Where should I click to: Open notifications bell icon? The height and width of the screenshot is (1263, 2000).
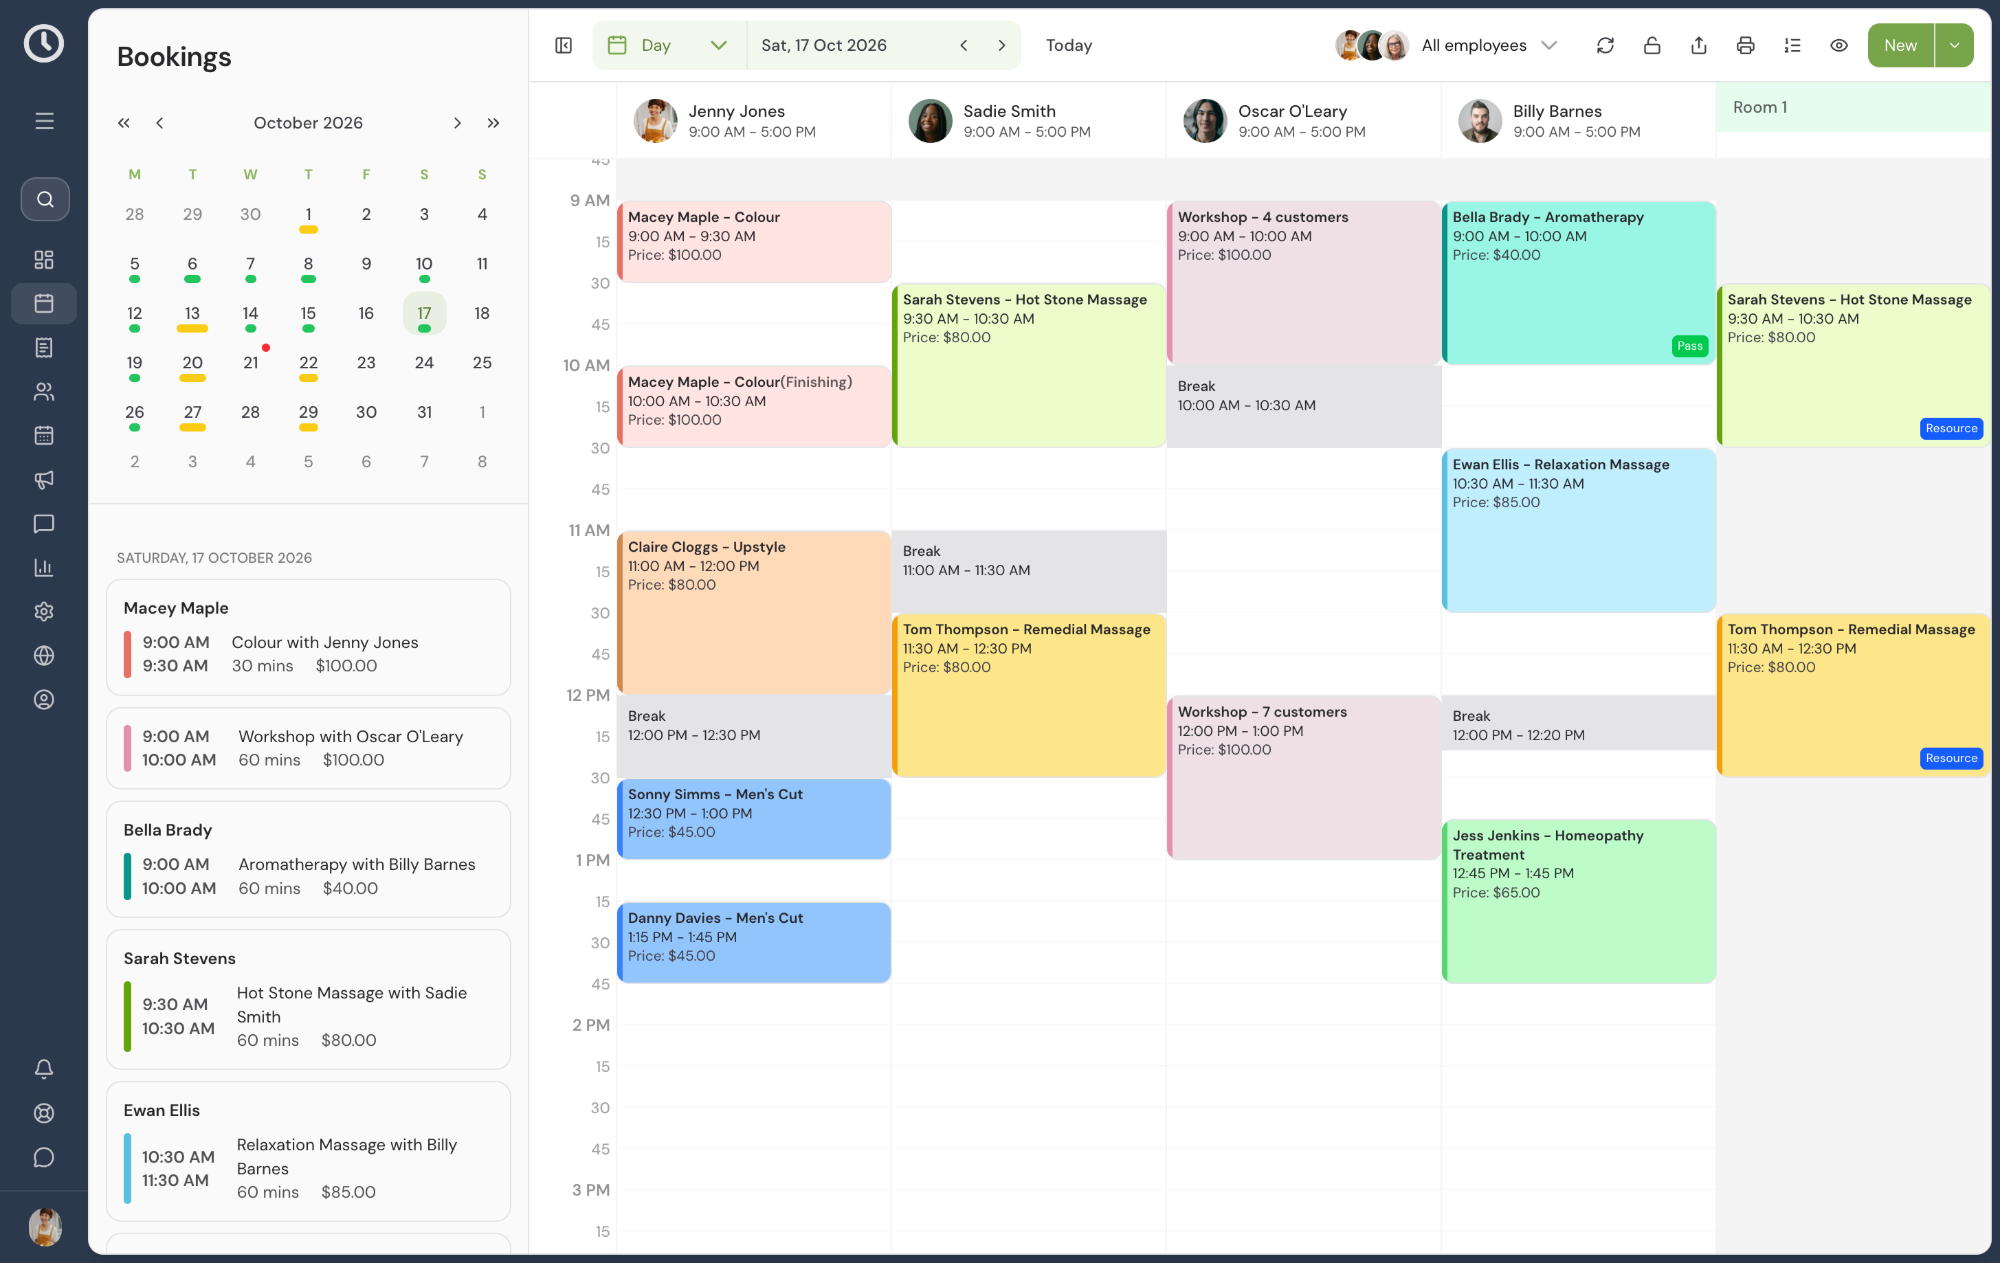(x=44, y=1069)
